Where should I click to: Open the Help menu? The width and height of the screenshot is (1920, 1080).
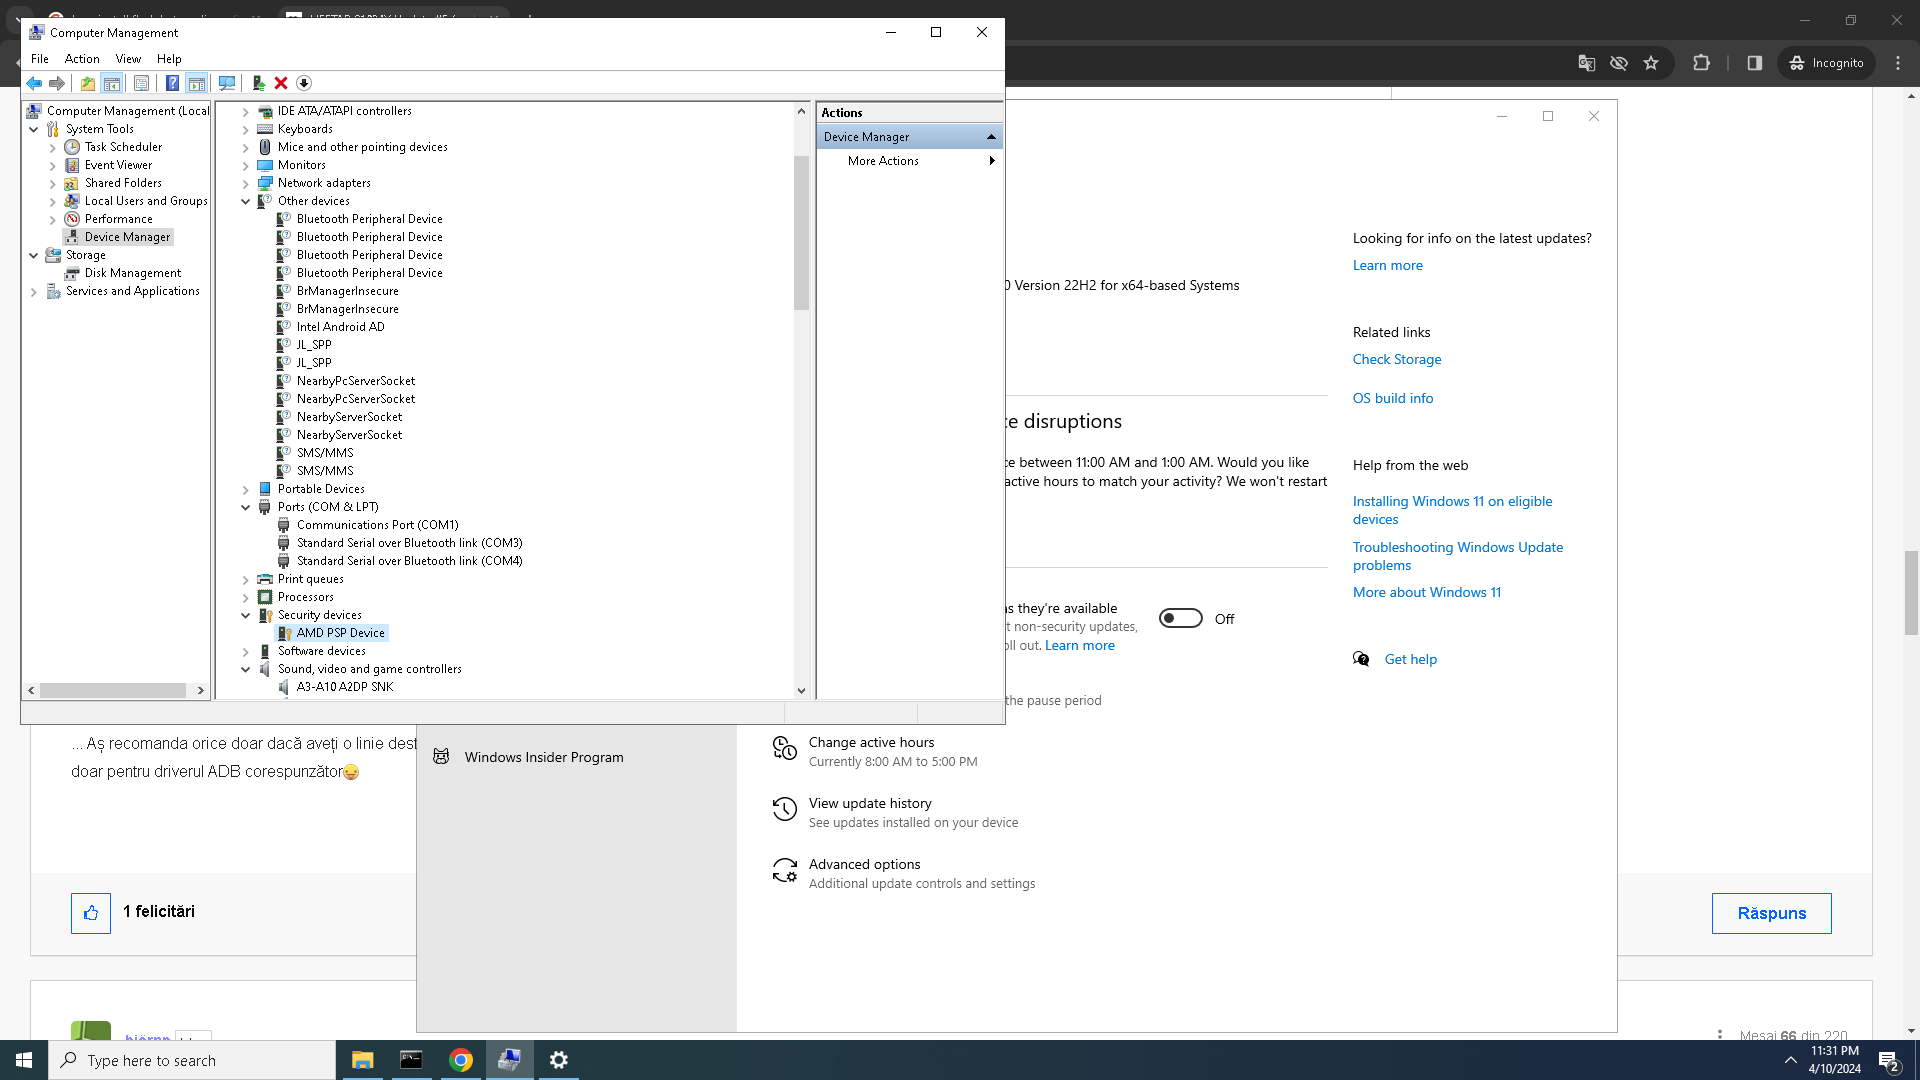pos(169,59)
